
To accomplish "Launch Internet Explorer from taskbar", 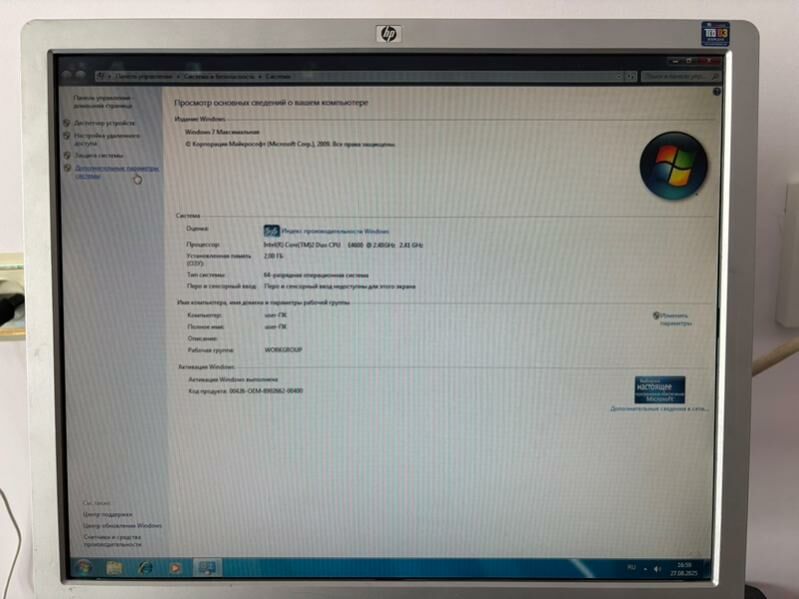I will (x=145, y=567).
